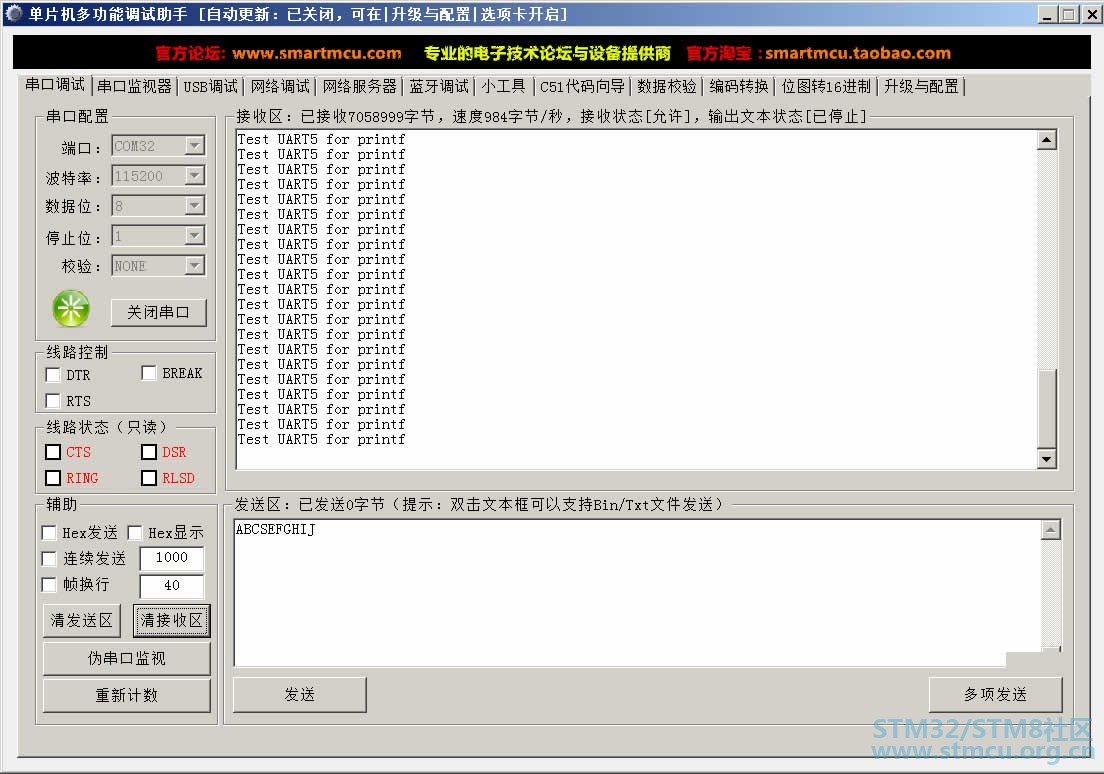Enable the Hex发送 checkbox
Viewport: 1104px width, 774px height.
(x=49, y=532)
